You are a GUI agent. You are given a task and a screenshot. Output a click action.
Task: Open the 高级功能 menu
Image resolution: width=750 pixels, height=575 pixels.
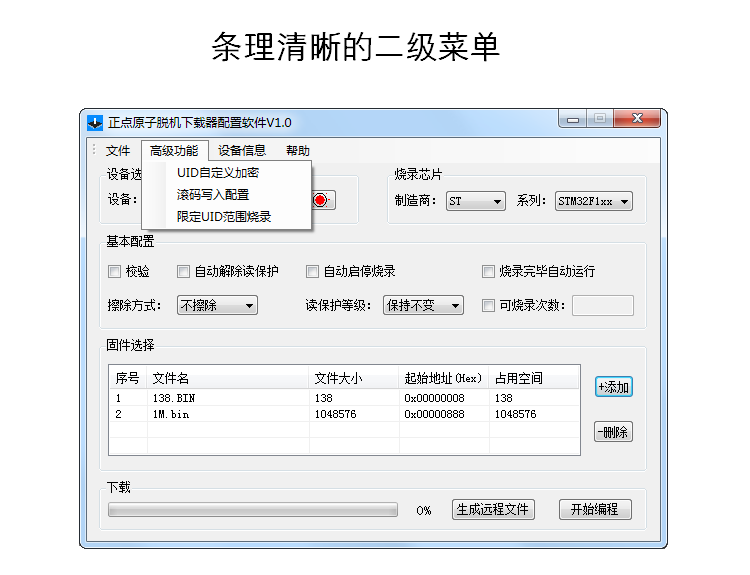(174, 151)
